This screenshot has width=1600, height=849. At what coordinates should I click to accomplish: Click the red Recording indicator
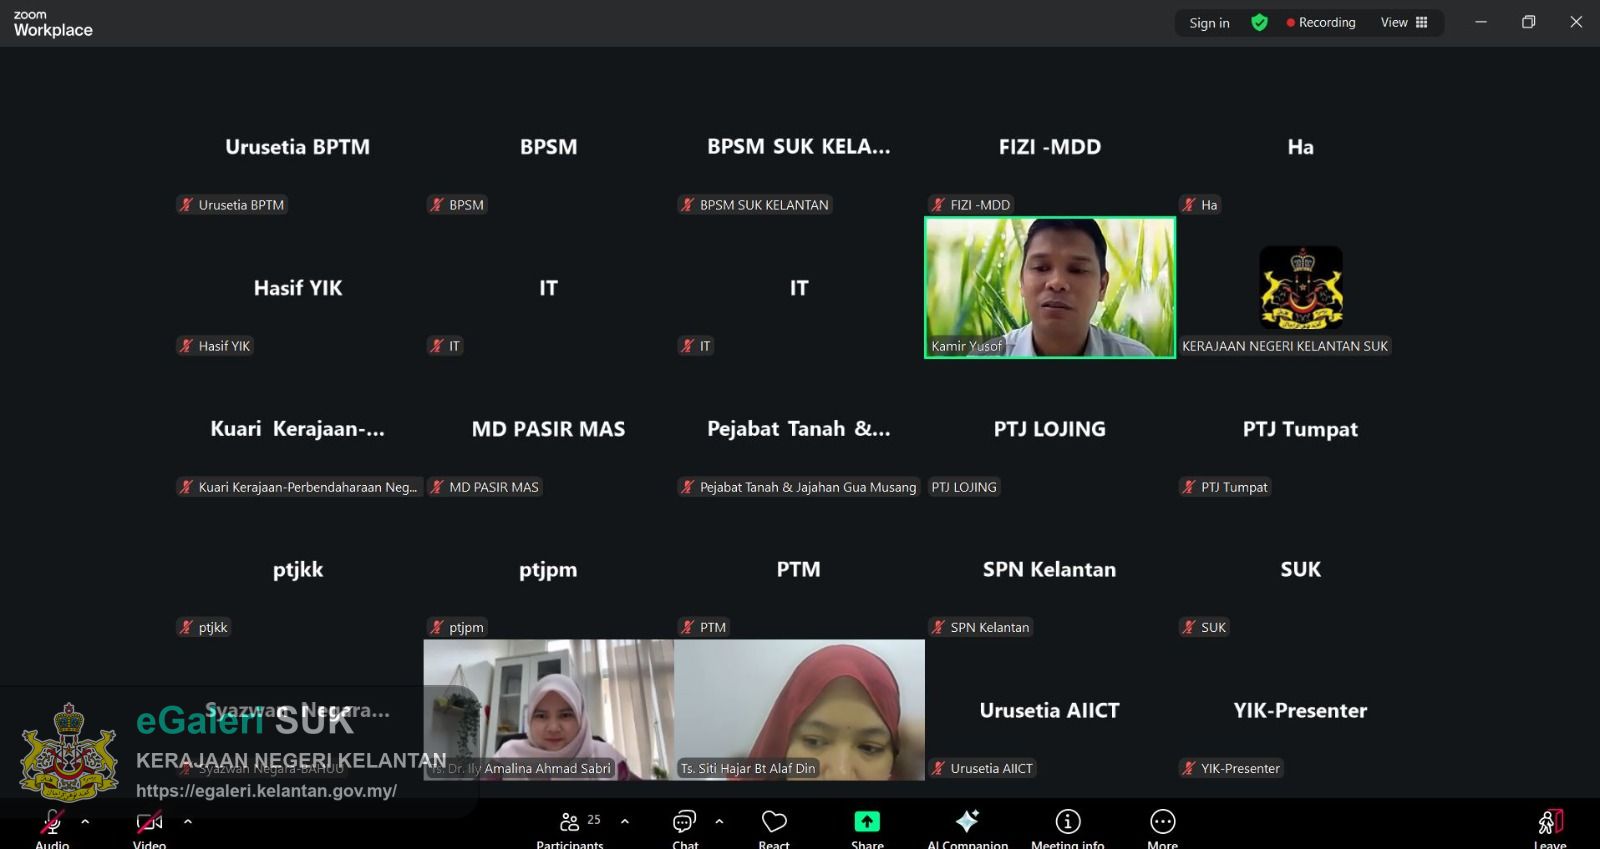(x=1321, y=22)
